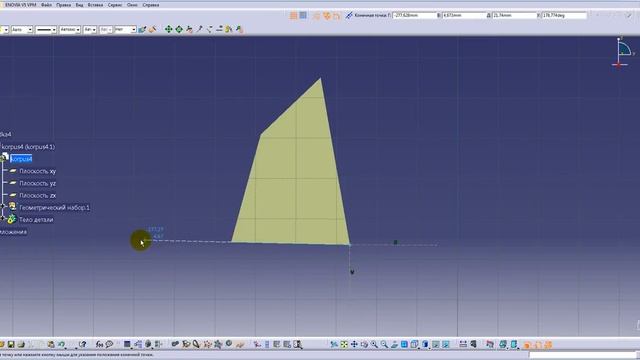Click the Fly mode icon
The image size is (640, 360).
pos(334,344)
